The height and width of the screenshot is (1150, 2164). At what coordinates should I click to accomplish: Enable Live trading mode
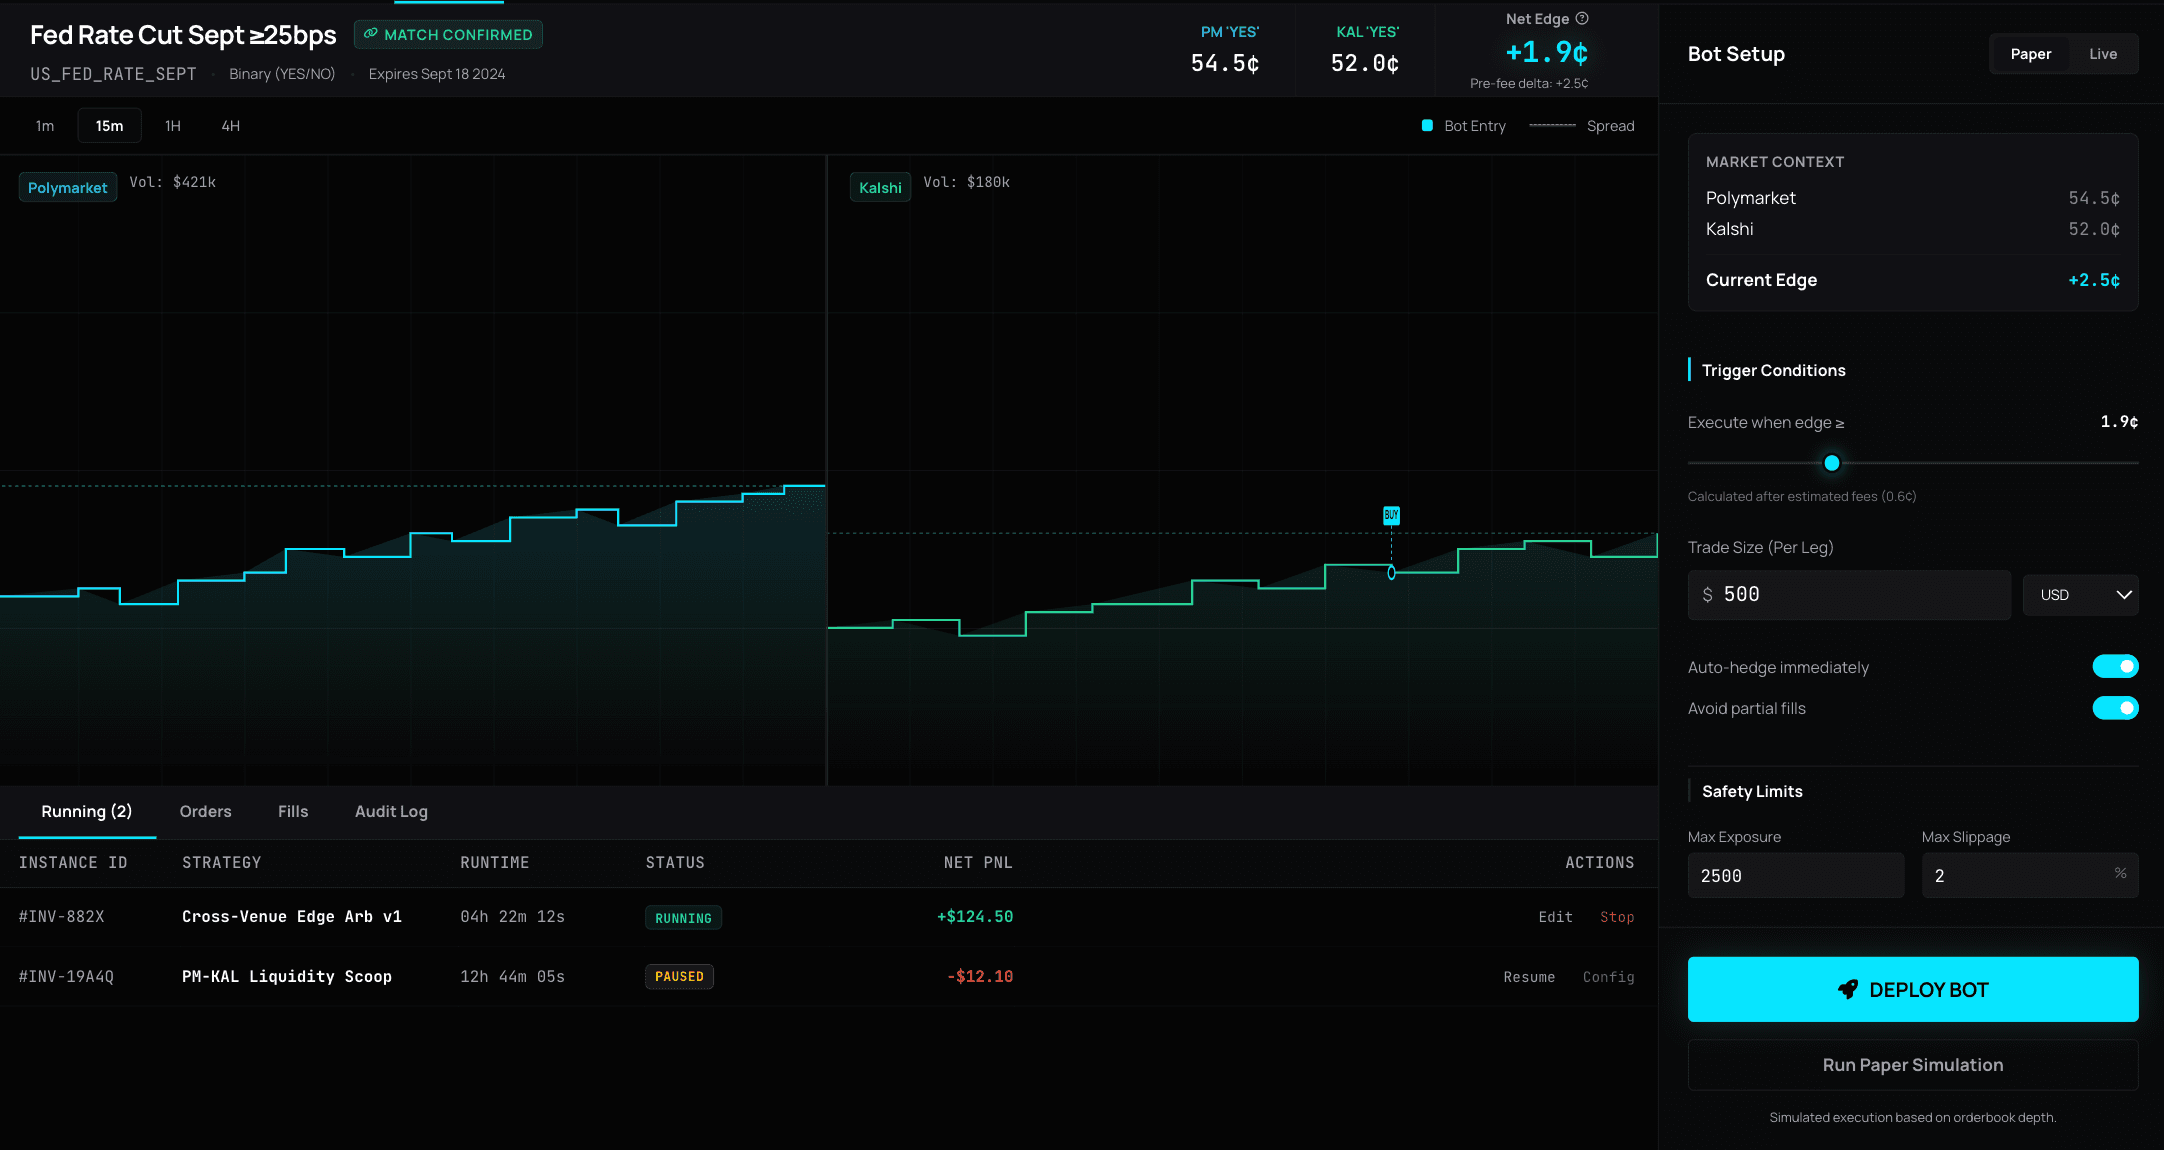point(2102,53)
